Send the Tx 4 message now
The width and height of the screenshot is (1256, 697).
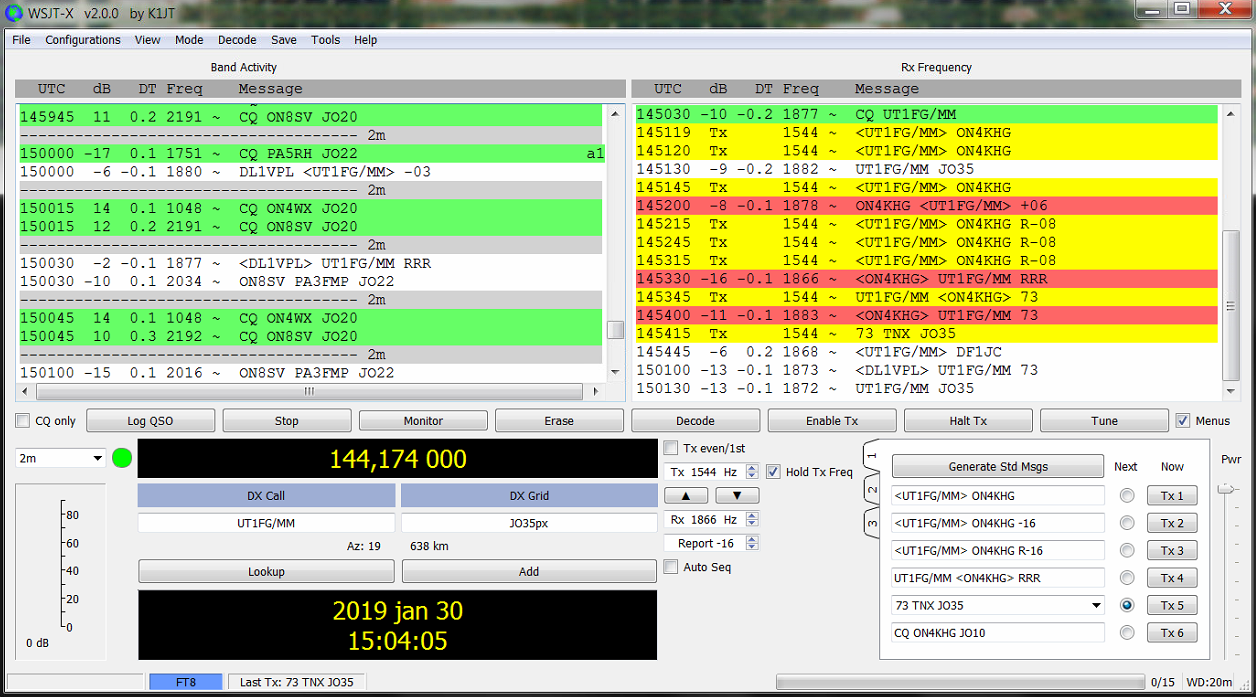(1172, 578)
